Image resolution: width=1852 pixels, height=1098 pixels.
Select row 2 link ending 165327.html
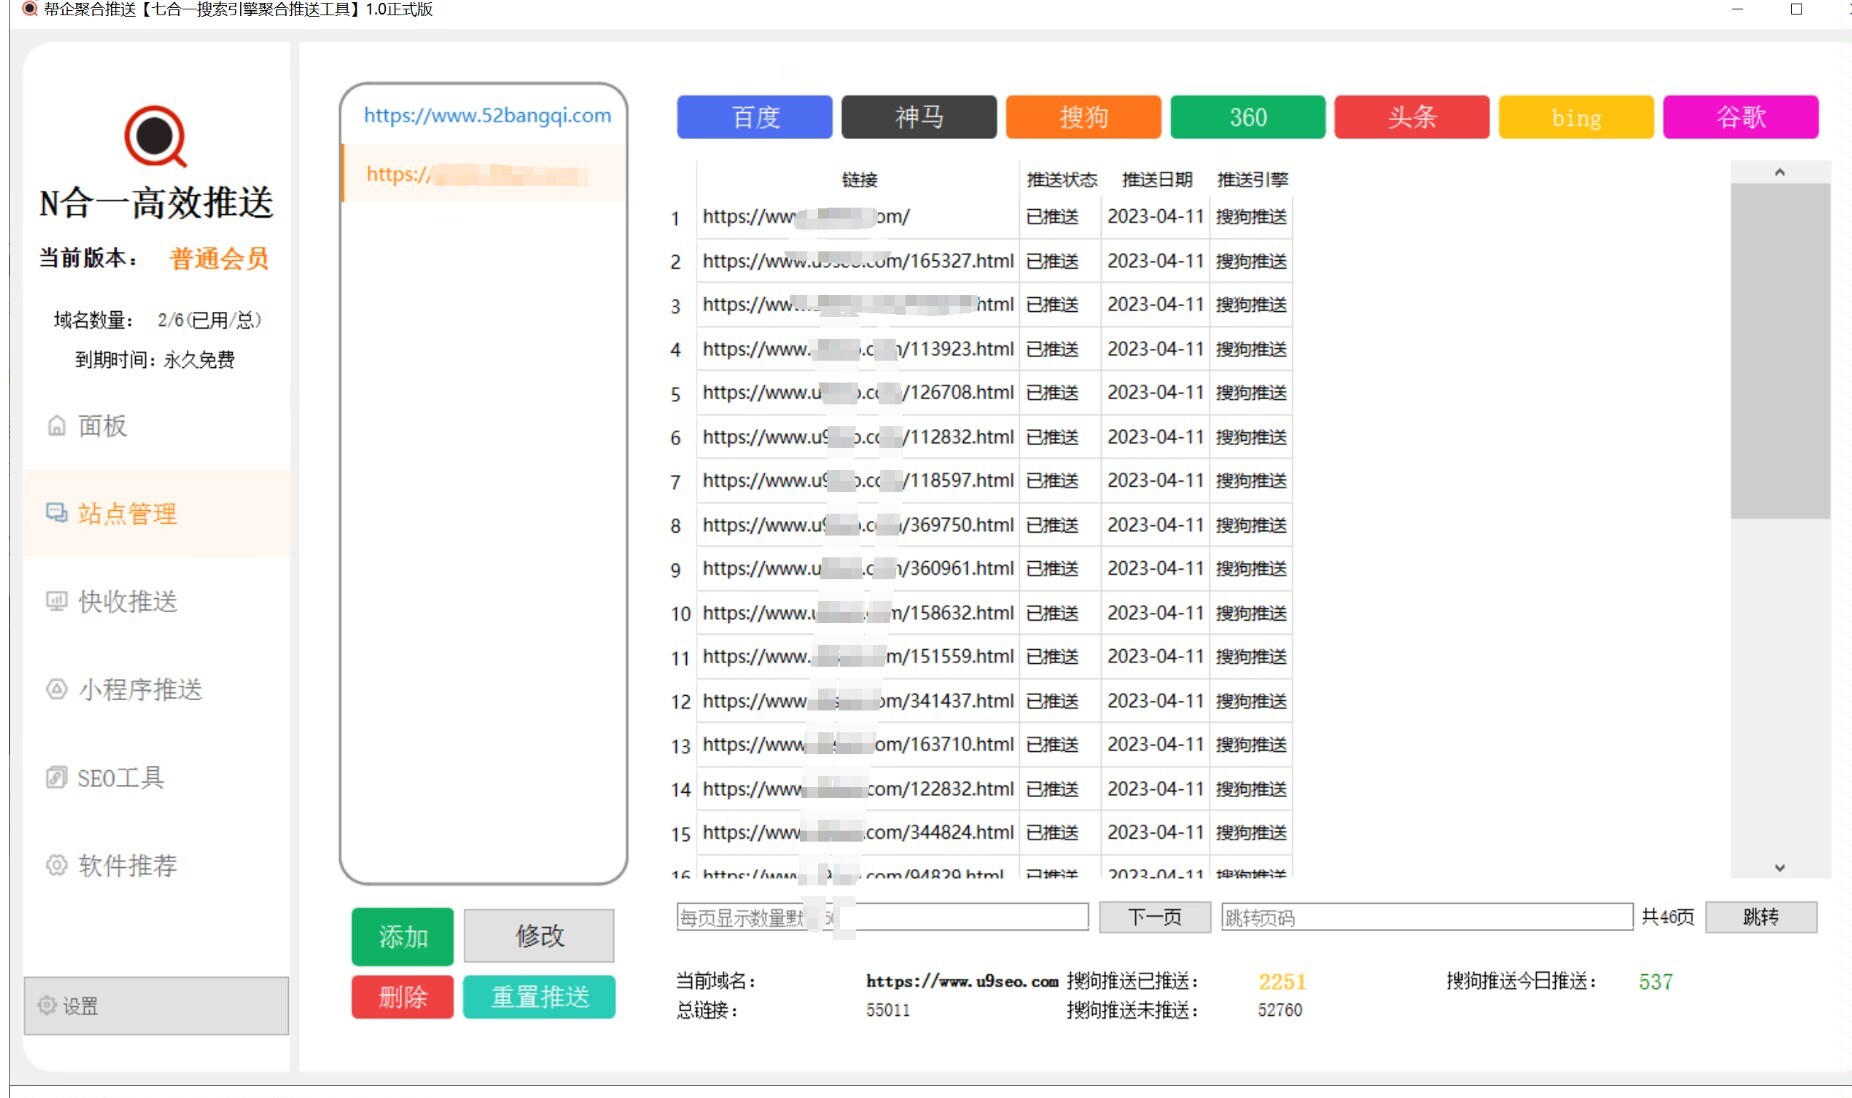[858, 261]
